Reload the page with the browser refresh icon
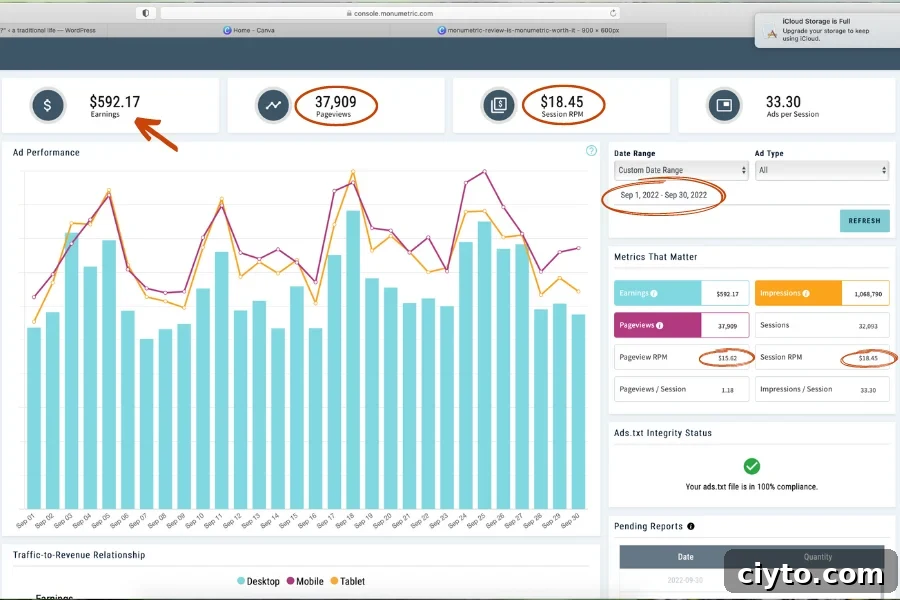The width and height of the screenshot is (900, 600). tap(613, 13)
